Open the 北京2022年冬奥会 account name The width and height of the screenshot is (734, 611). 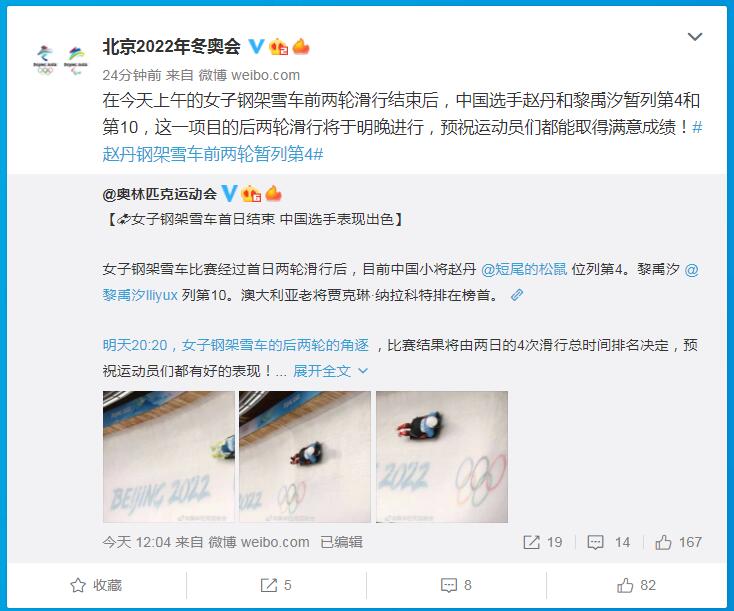(x=171, y=46)
